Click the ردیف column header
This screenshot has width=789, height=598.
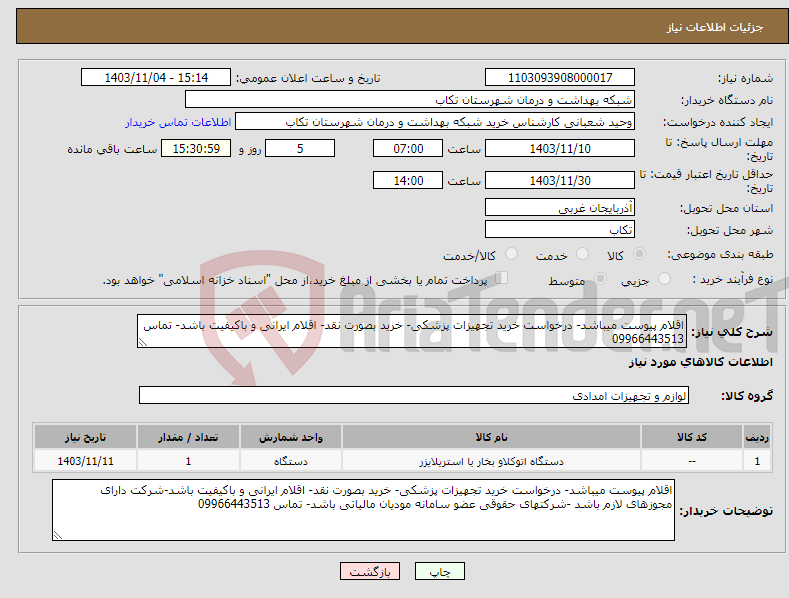757,437
